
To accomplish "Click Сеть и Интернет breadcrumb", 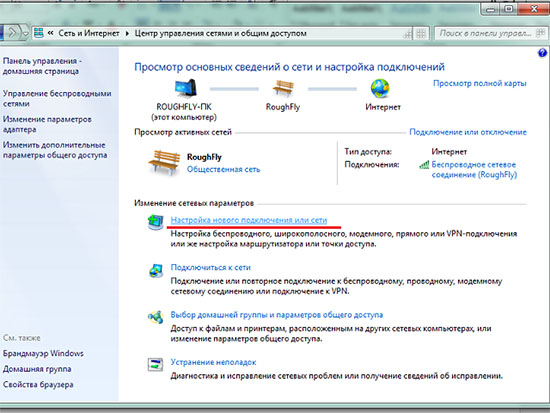I will 89,33.
